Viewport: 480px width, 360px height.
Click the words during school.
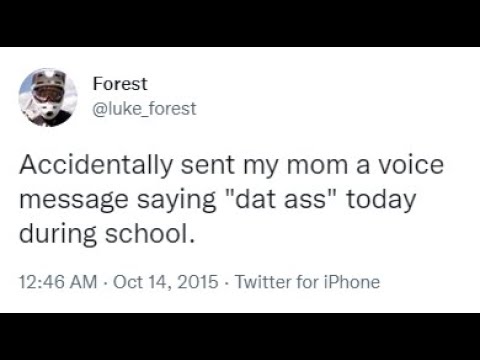[x=107, y=233]
